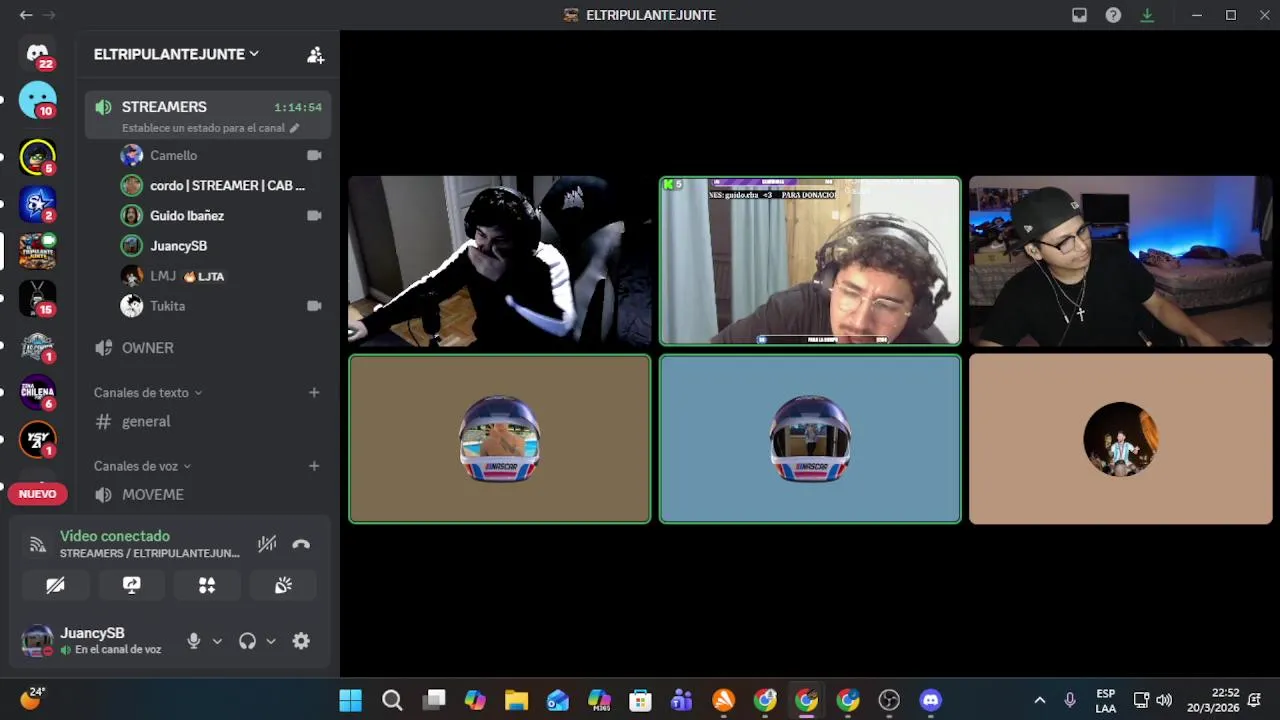Toggle microphone mute
1280x720 pixels.
point(194,641)
